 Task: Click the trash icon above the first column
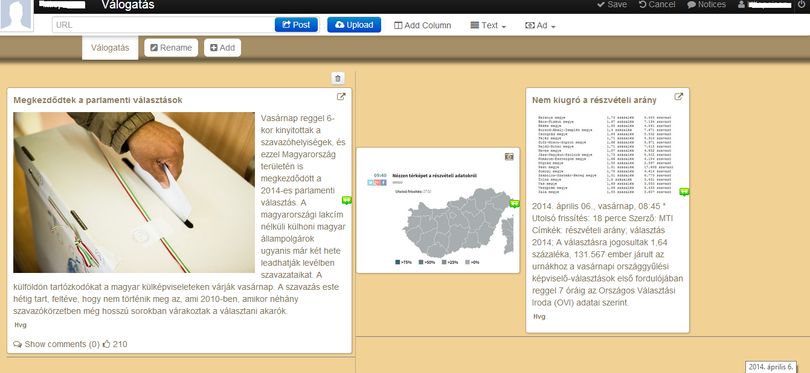click(x=338, y=79)
